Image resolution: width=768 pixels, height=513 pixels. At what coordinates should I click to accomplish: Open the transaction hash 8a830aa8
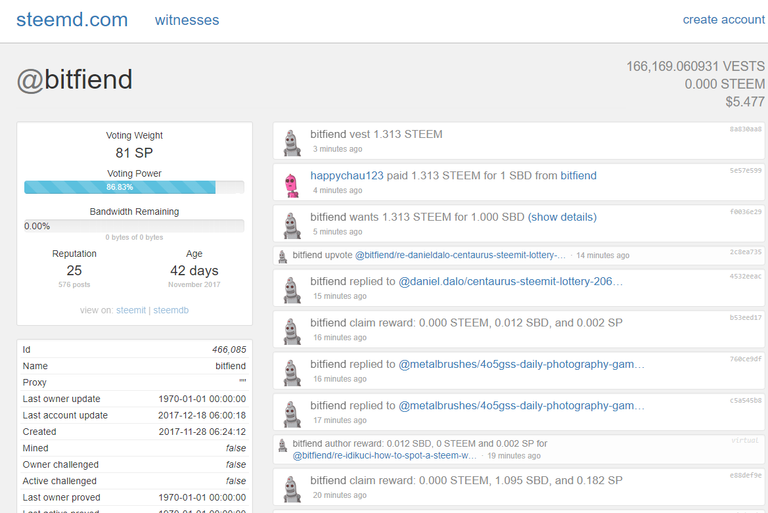pos(745,129)
